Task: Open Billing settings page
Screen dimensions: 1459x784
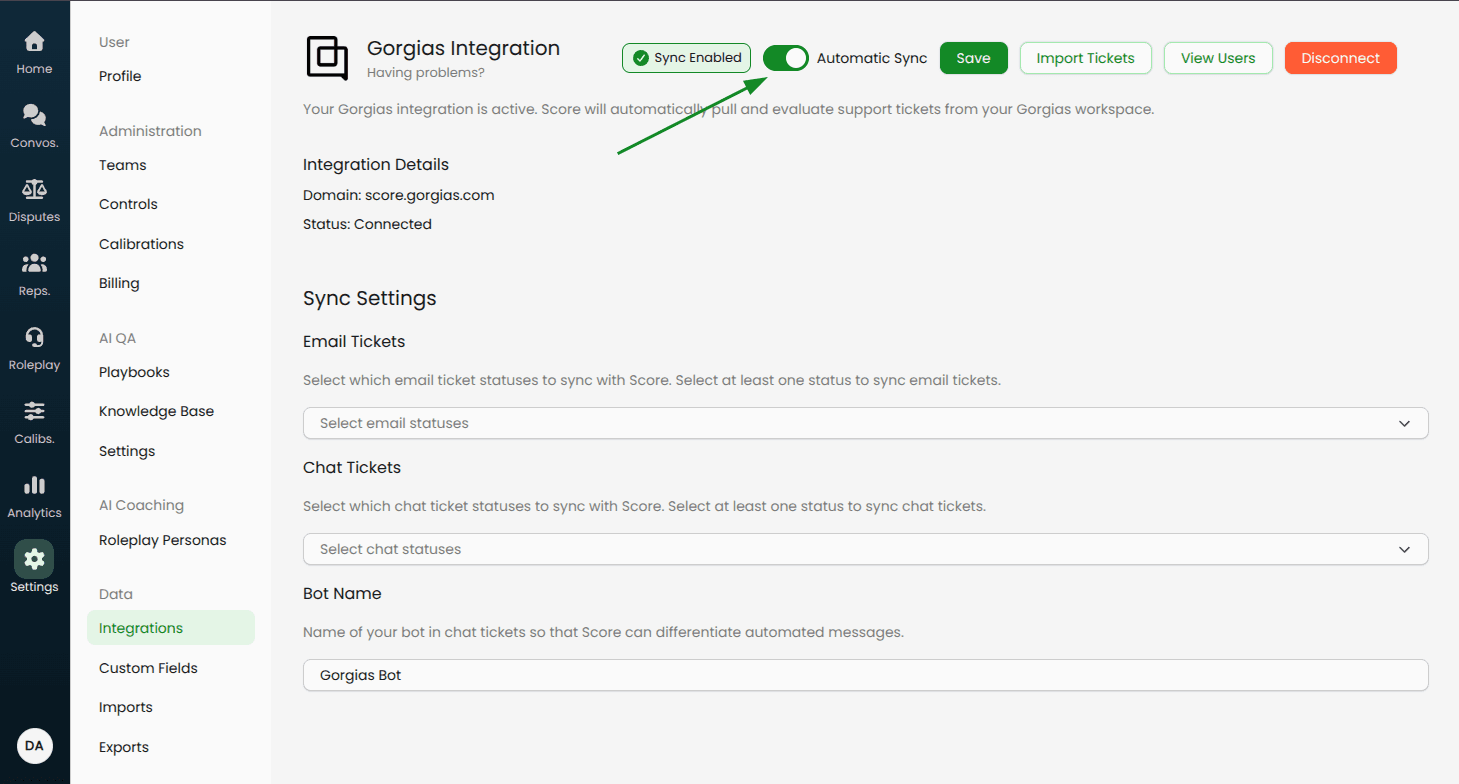Action: [119, 283]
